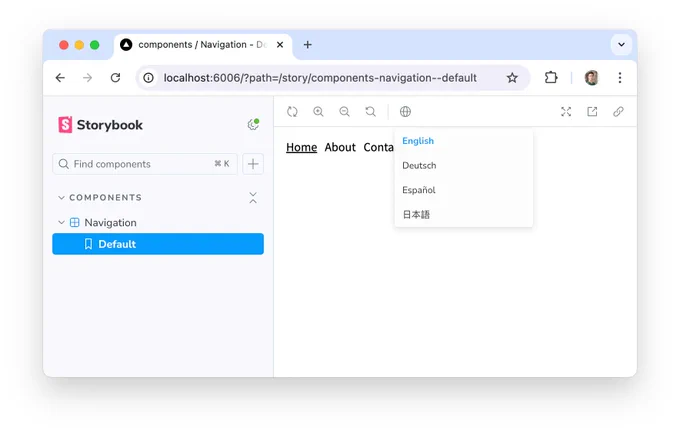Reset the canvas zoom level
The height and width of the screenshot is (434, 680).
(370, 112)
